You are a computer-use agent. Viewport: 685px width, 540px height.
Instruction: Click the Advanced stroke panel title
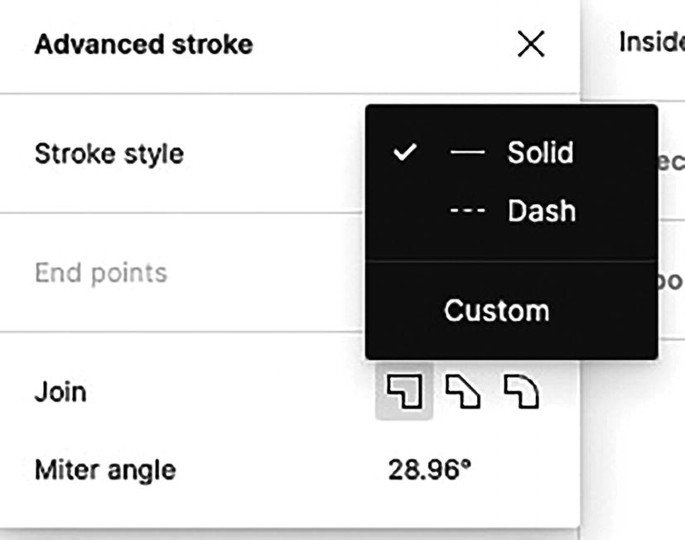(143, 45)
